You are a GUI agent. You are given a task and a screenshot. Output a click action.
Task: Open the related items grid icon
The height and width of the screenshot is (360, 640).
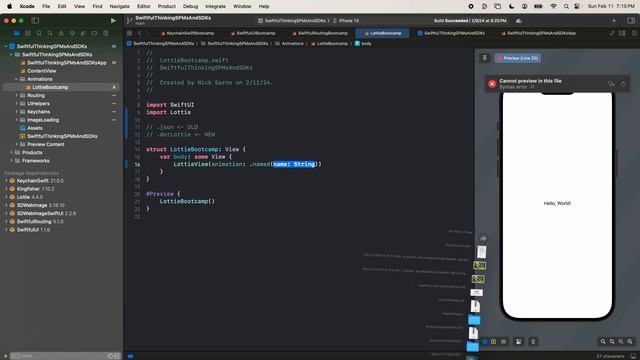point(129,33)
